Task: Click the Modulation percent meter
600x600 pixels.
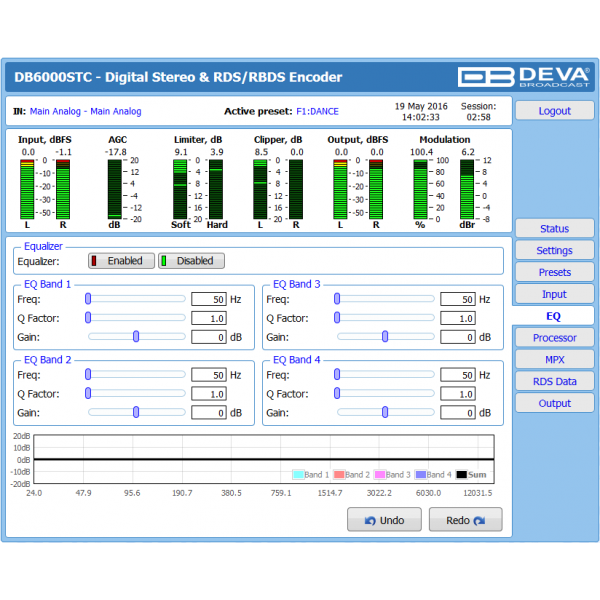Action: tap(420, 189)
